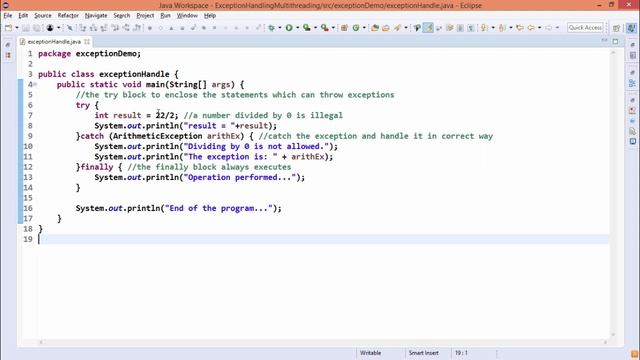The width and height of the screenshot is (640, 360).
Task: Expand the Run configurations dropdown arrow
Action: (298, 28)
